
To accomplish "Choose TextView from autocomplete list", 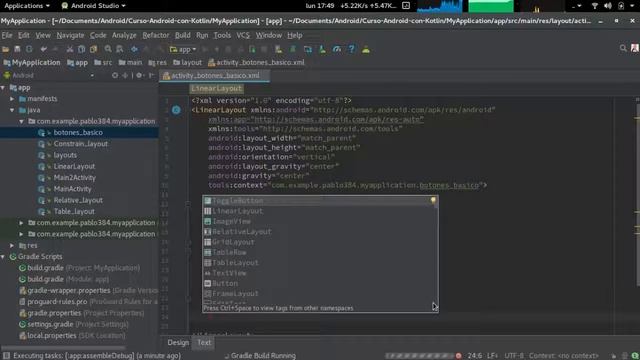I will [320, 273].
